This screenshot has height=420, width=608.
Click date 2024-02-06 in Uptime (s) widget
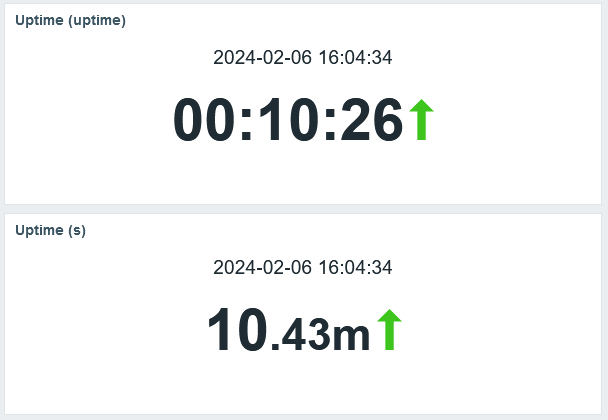pyautogui.click(x=261, y=267)
